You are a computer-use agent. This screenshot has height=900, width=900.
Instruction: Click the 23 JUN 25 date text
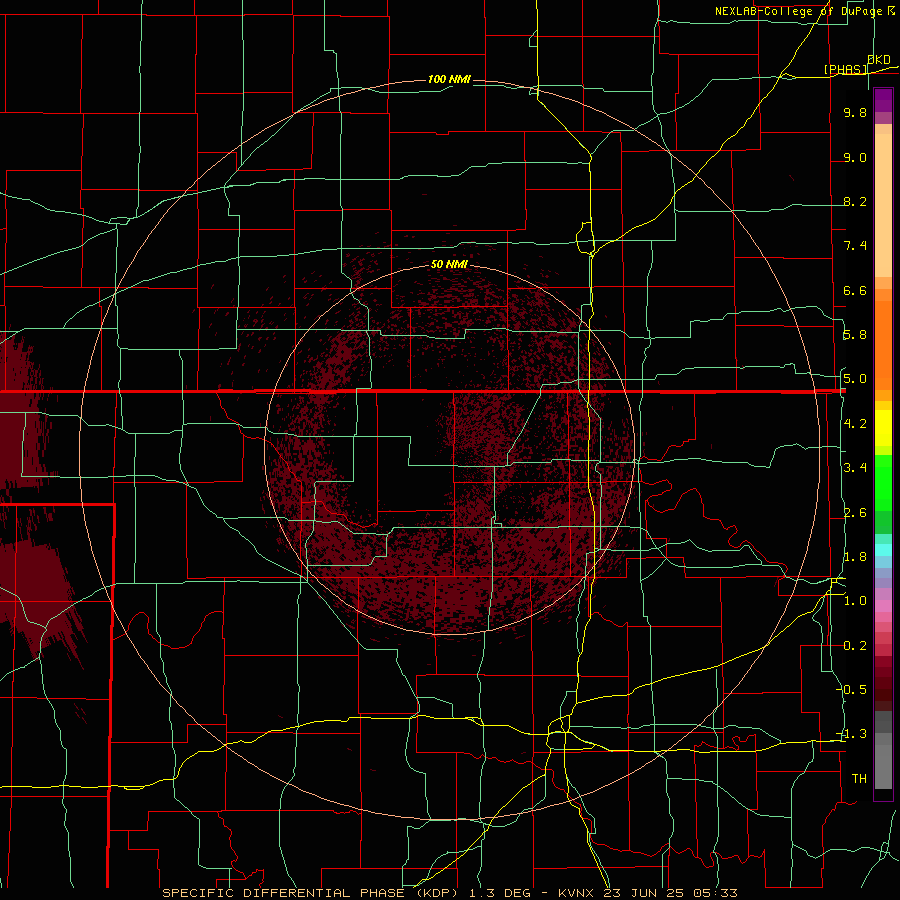coord(645,893)
